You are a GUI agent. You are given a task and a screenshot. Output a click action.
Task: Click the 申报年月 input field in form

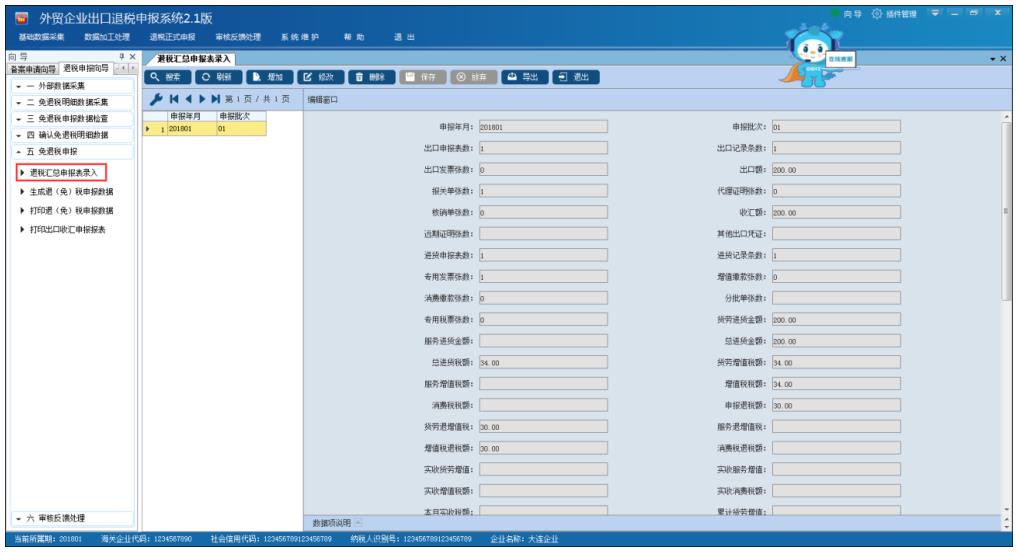click(x=542, y=127)
